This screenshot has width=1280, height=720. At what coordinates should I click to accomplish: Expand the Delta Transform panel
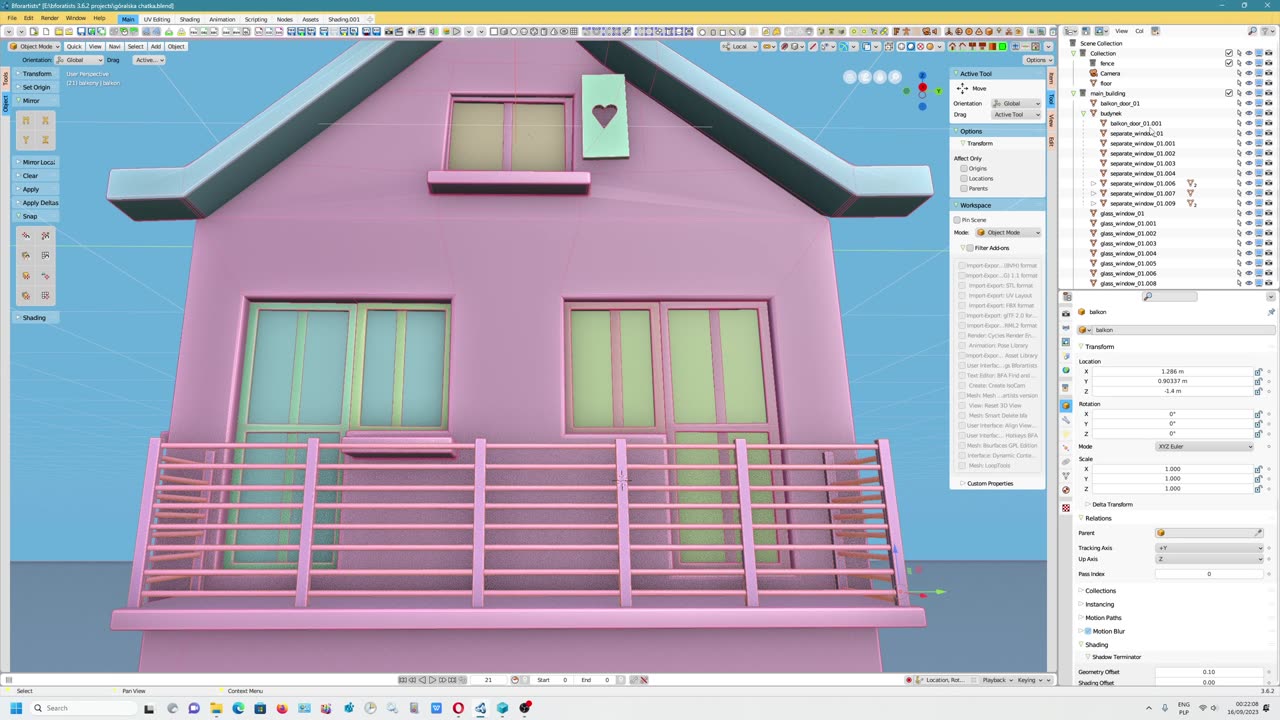tap(1112, 504)
